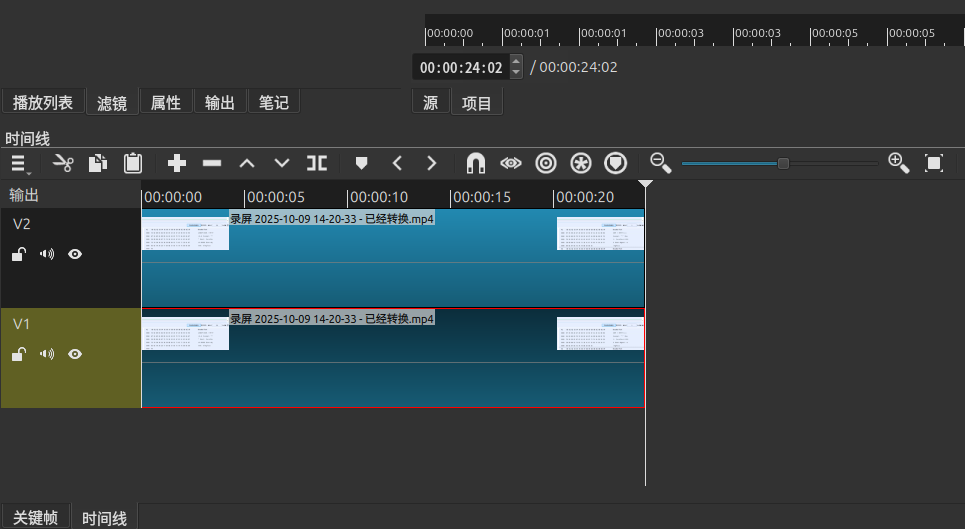This screenshot has width=965, height=529.
Task: Mute the V1 track audio
Action: [46, 354]
